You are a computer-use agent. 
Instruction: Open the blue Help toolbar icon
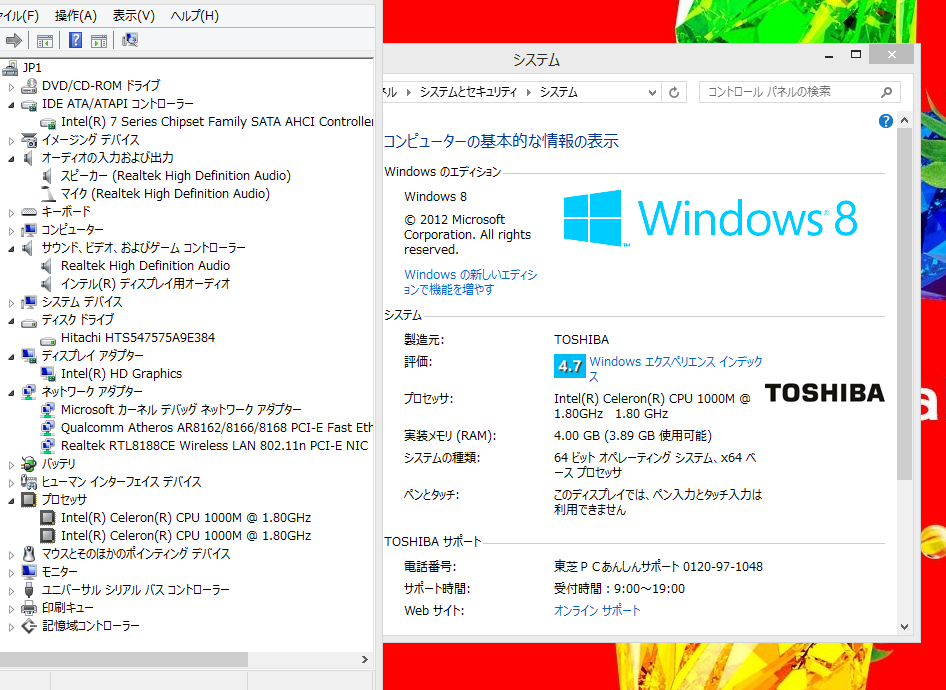coord(75,40)
